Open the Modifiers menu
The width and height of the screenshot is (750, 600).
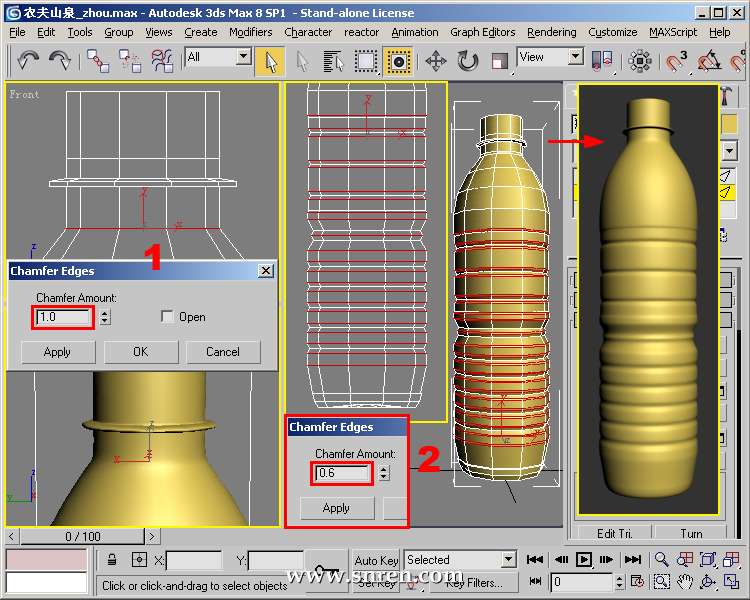tap(250, 32)
